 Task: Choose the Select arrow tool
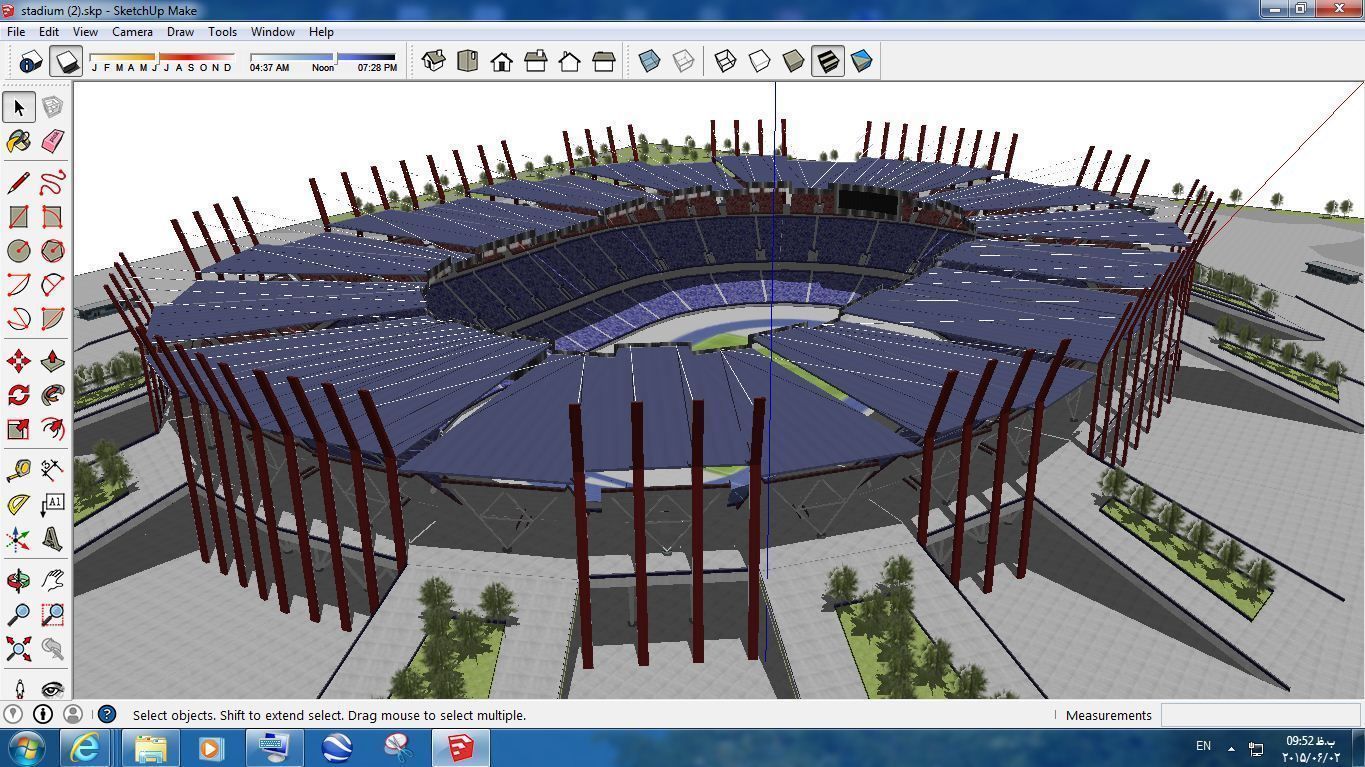pos(18,107)
